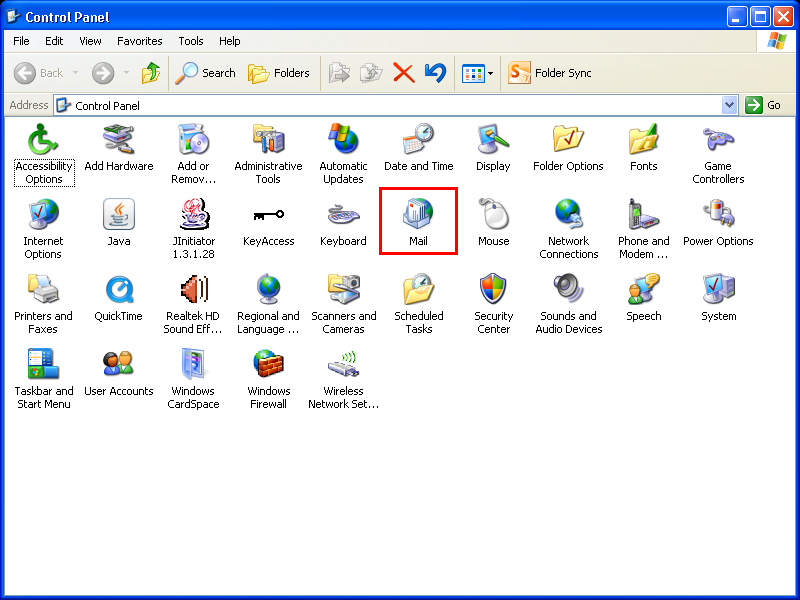Select Sounds and Audio Devices icon
Viewport: 800px width, 600px height.
(x=568, y=305)
